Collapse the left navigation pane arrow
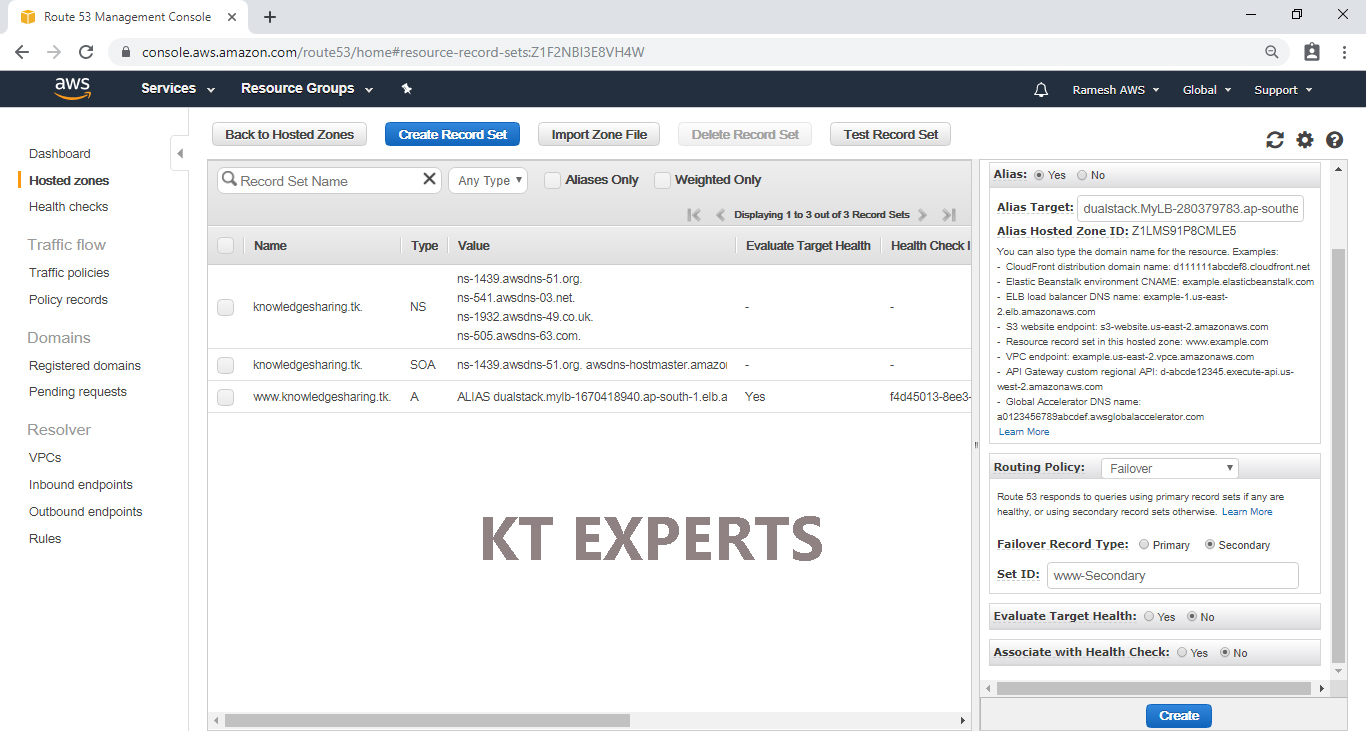This screenshot has width=1366, height=736. point(179,153)
